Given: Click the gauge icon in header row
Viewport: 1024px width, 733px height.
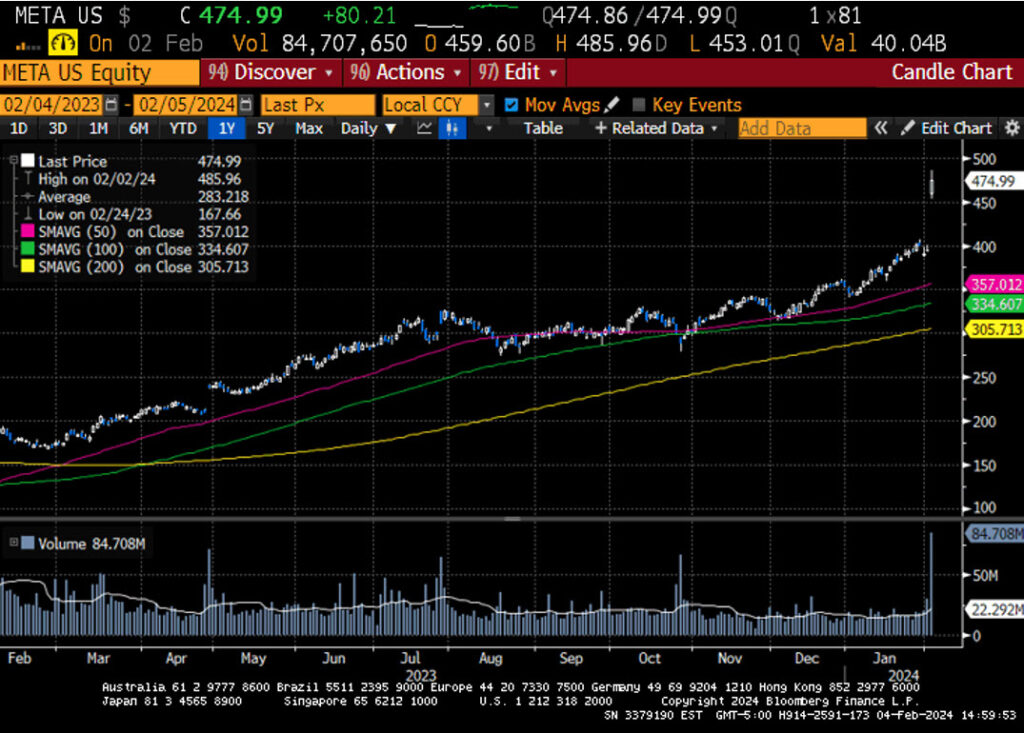Looking at the screenshot, I should [x=65, y=43].
